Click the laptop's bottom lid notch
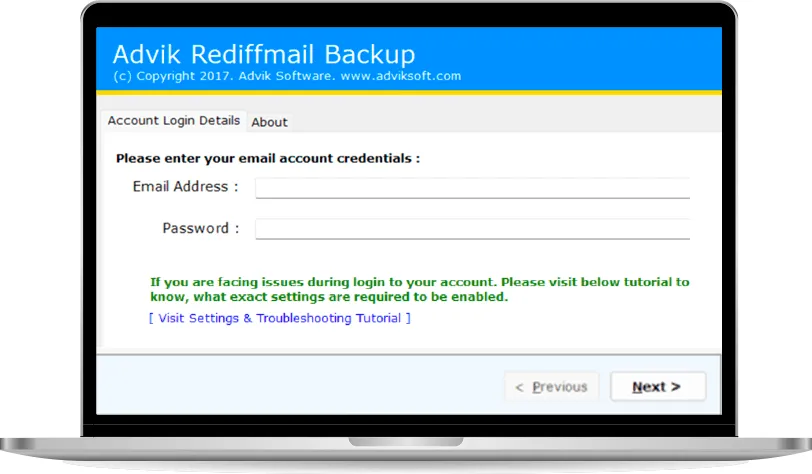 coord(406,441)
